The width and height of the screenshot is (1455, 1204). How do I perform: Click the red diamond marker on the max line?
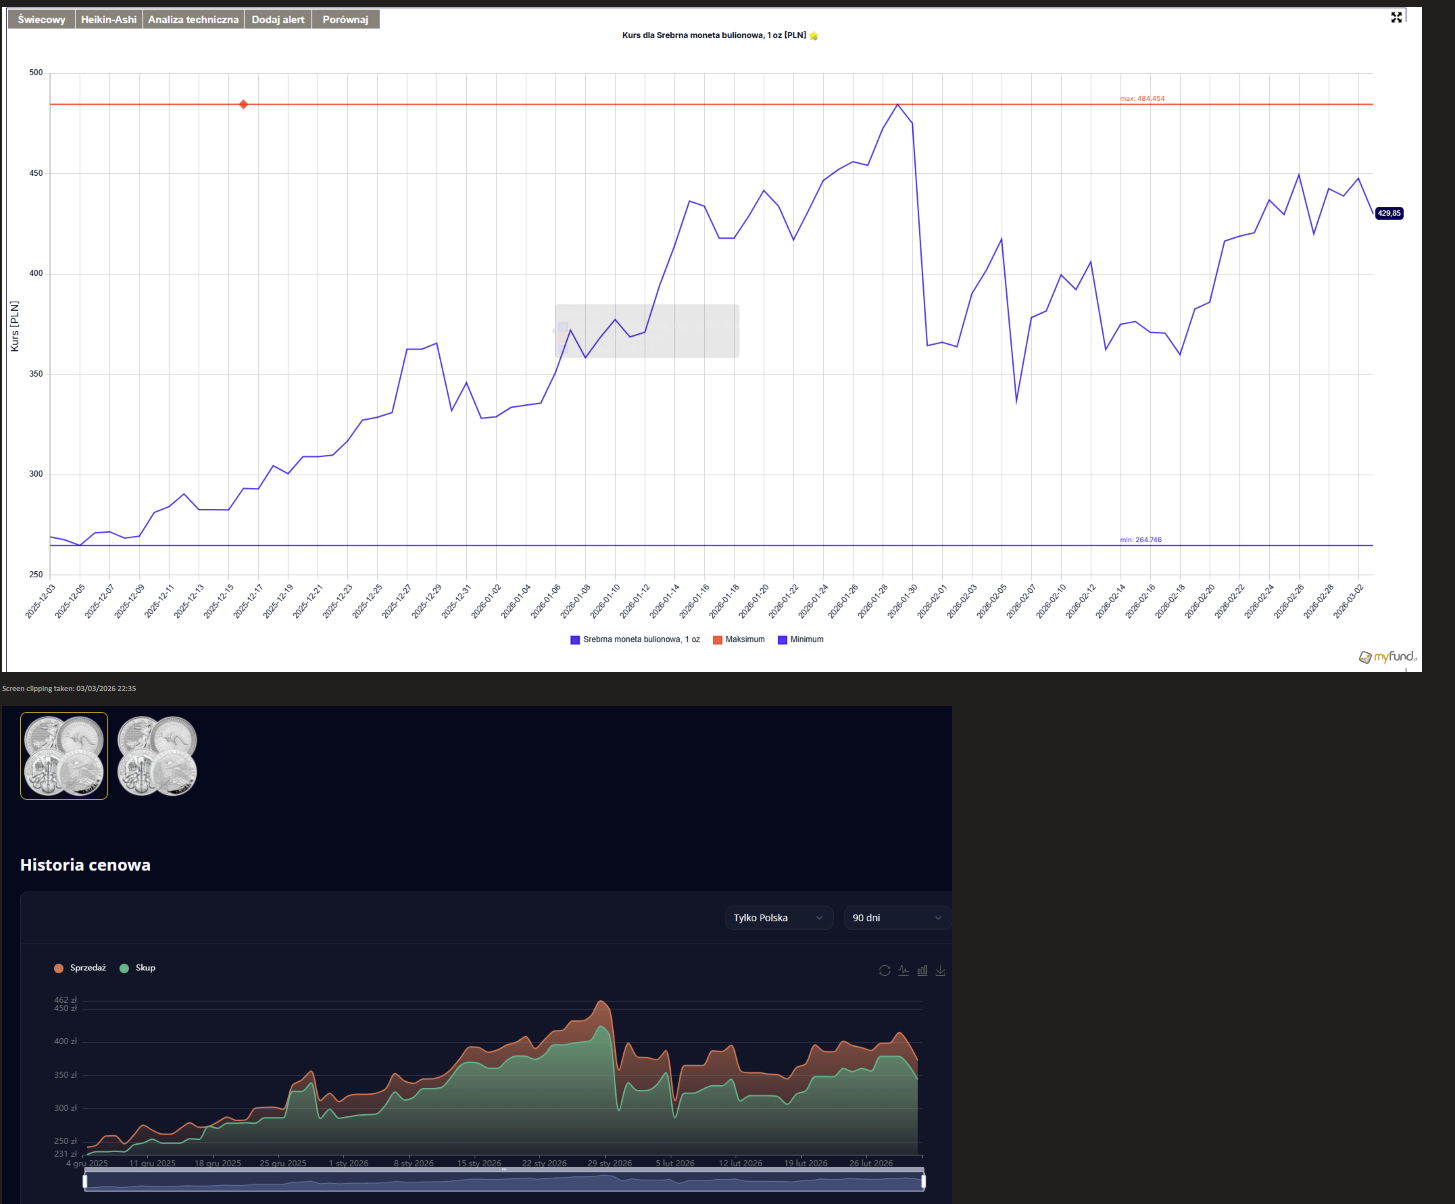(x=243, y=104)
